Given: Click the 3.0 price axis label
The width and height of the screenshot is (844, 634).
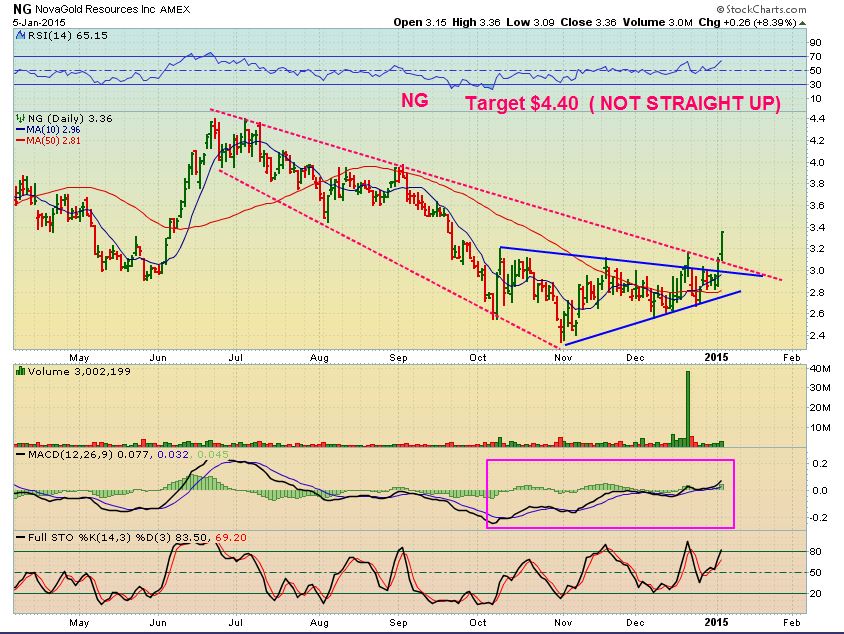Looking at the screenshot, I should [817, 271].
